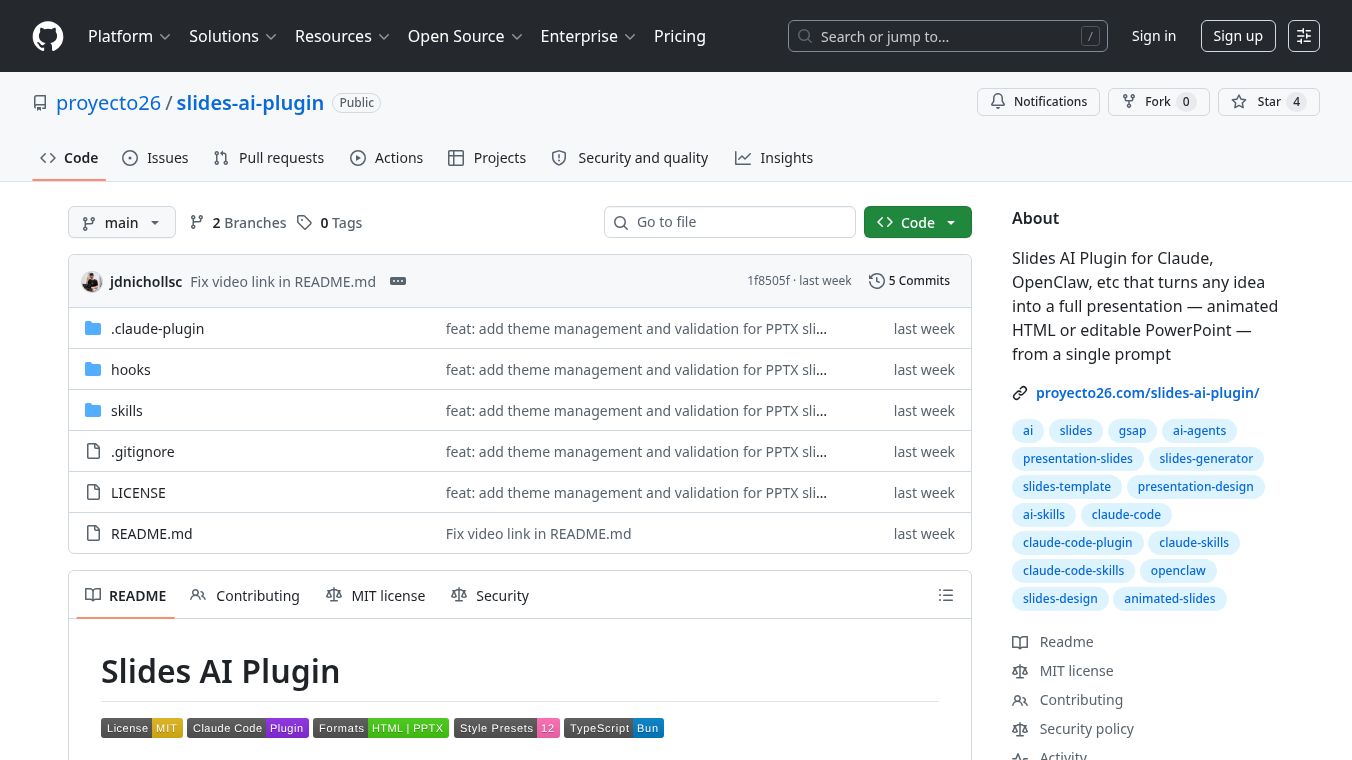Click the Sign up button
Viewport: 1352px width, 760px height.
(x=1238, y=36)
